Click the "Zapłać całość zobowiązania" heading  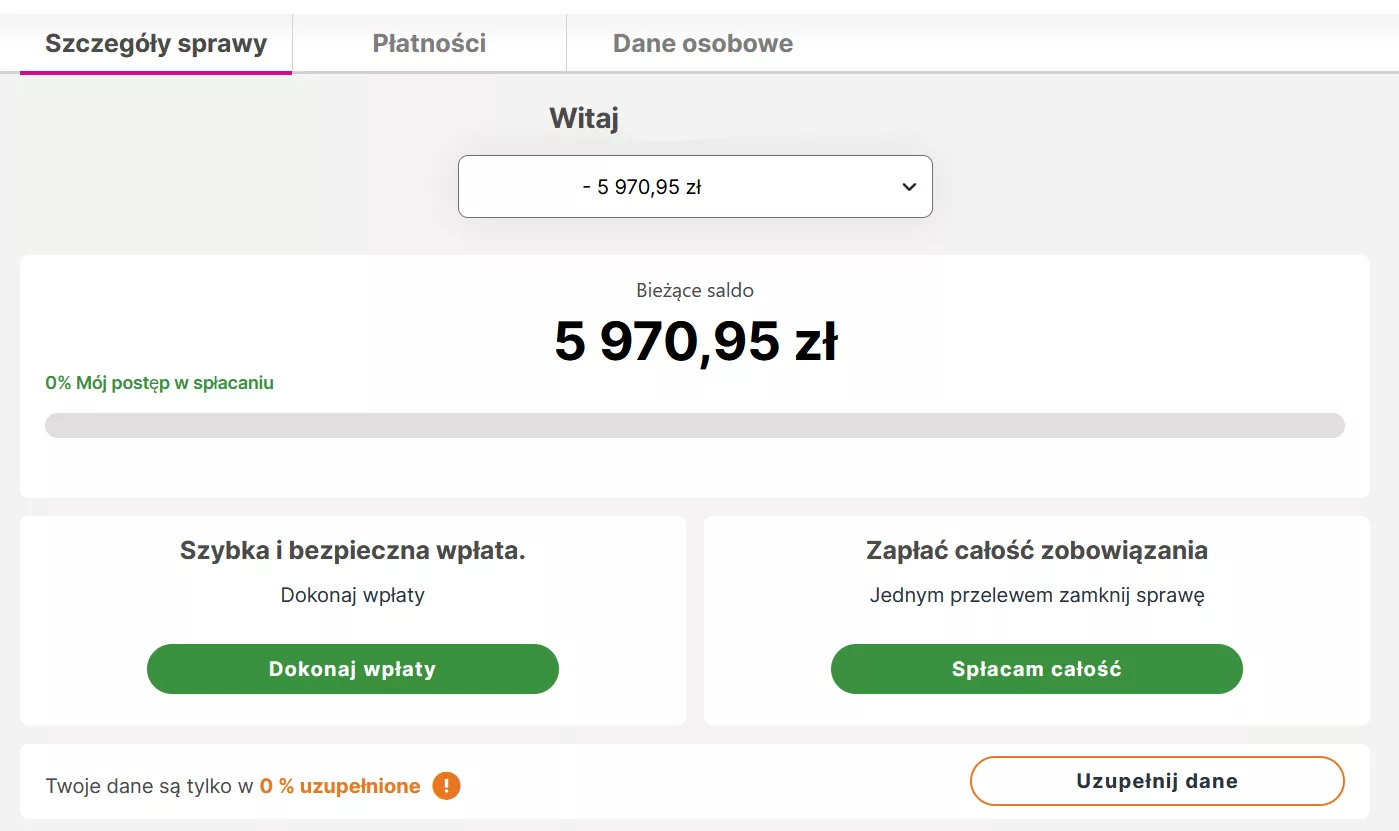tap(1037, 550)
